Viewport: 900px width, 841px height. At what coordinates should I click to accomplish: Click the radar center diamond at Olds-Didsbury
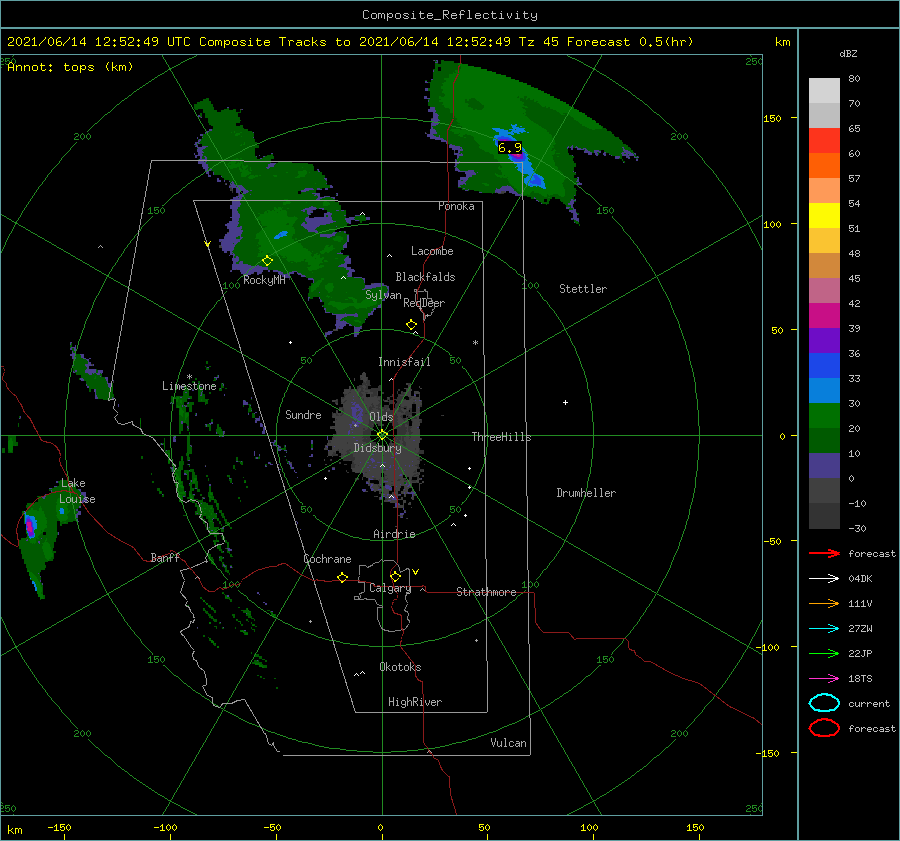382,435
